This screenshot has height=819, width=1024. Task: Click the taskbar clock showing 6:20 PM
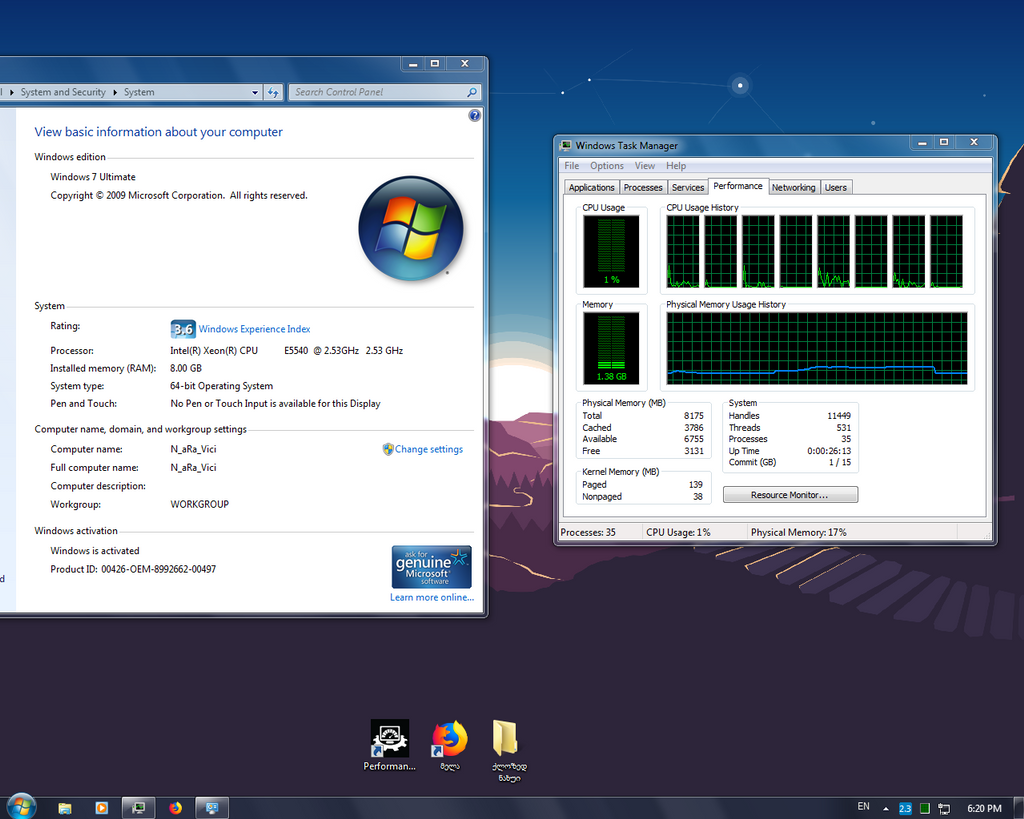(984, 809)
